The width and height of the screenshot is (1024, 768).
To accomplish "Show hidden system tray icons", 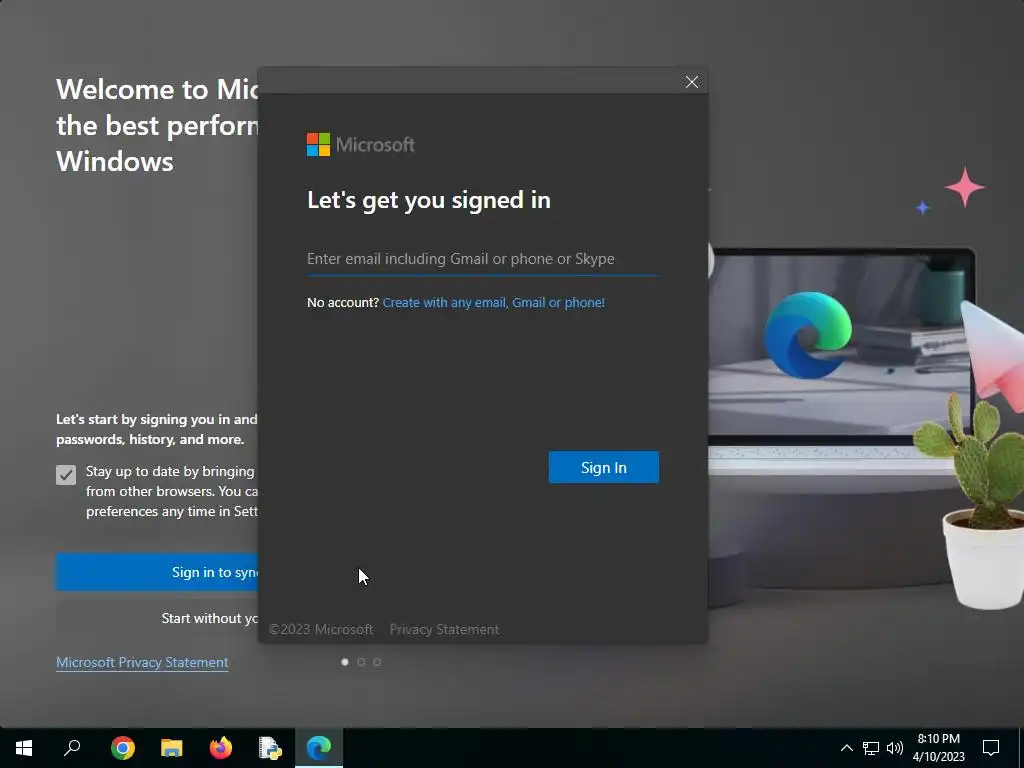I will pos(846,748).
